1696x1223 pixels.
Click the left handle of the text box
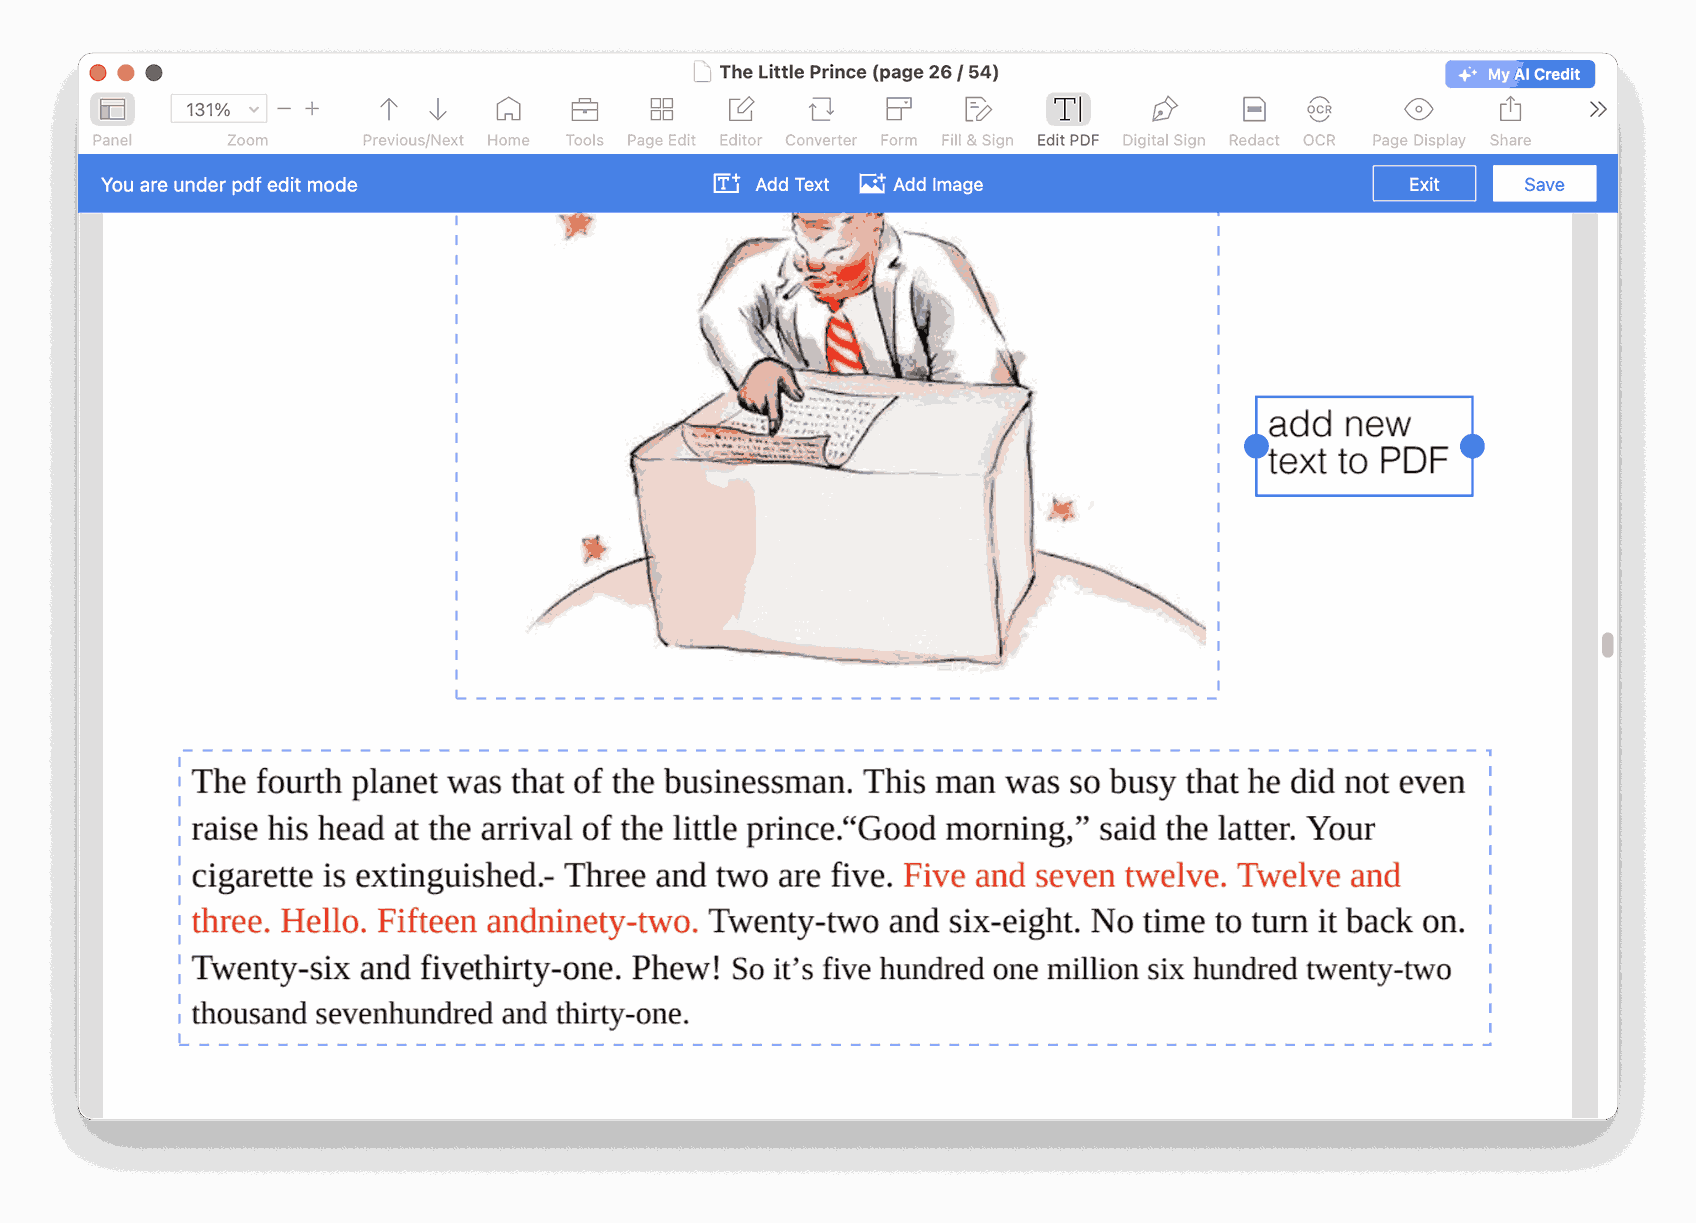coord(1256,446)
